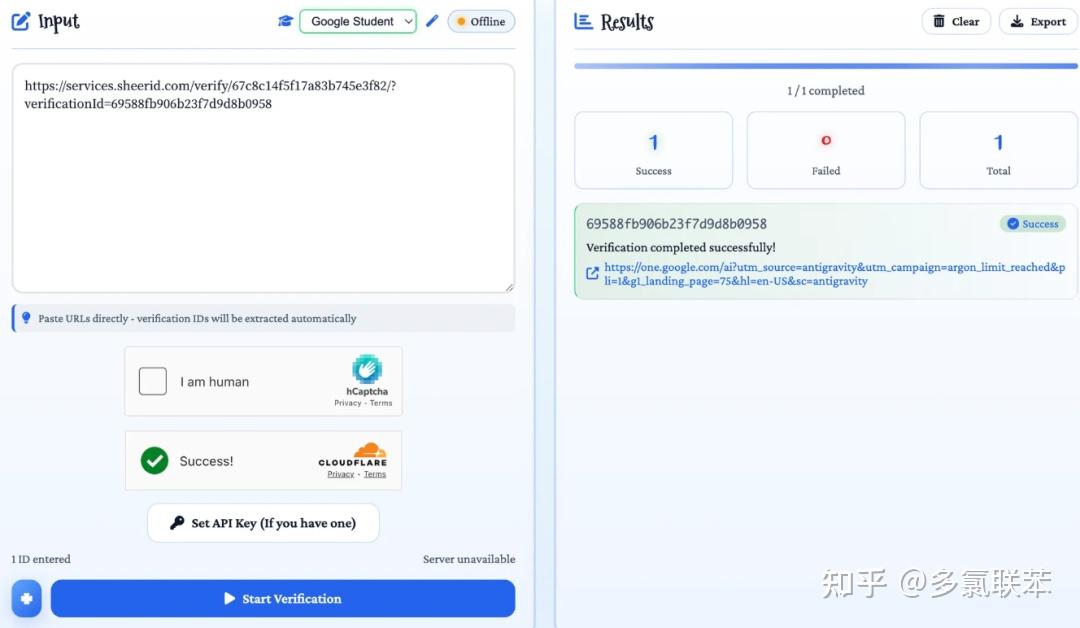Click the pencil edit icon beside Google Student
Image resolution: width=1080 pixels, height=628 pixels.
point(432,21)
